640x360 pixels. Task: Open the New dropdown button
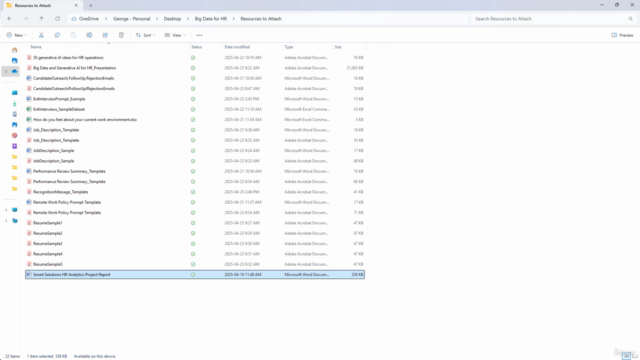[17, 35]
